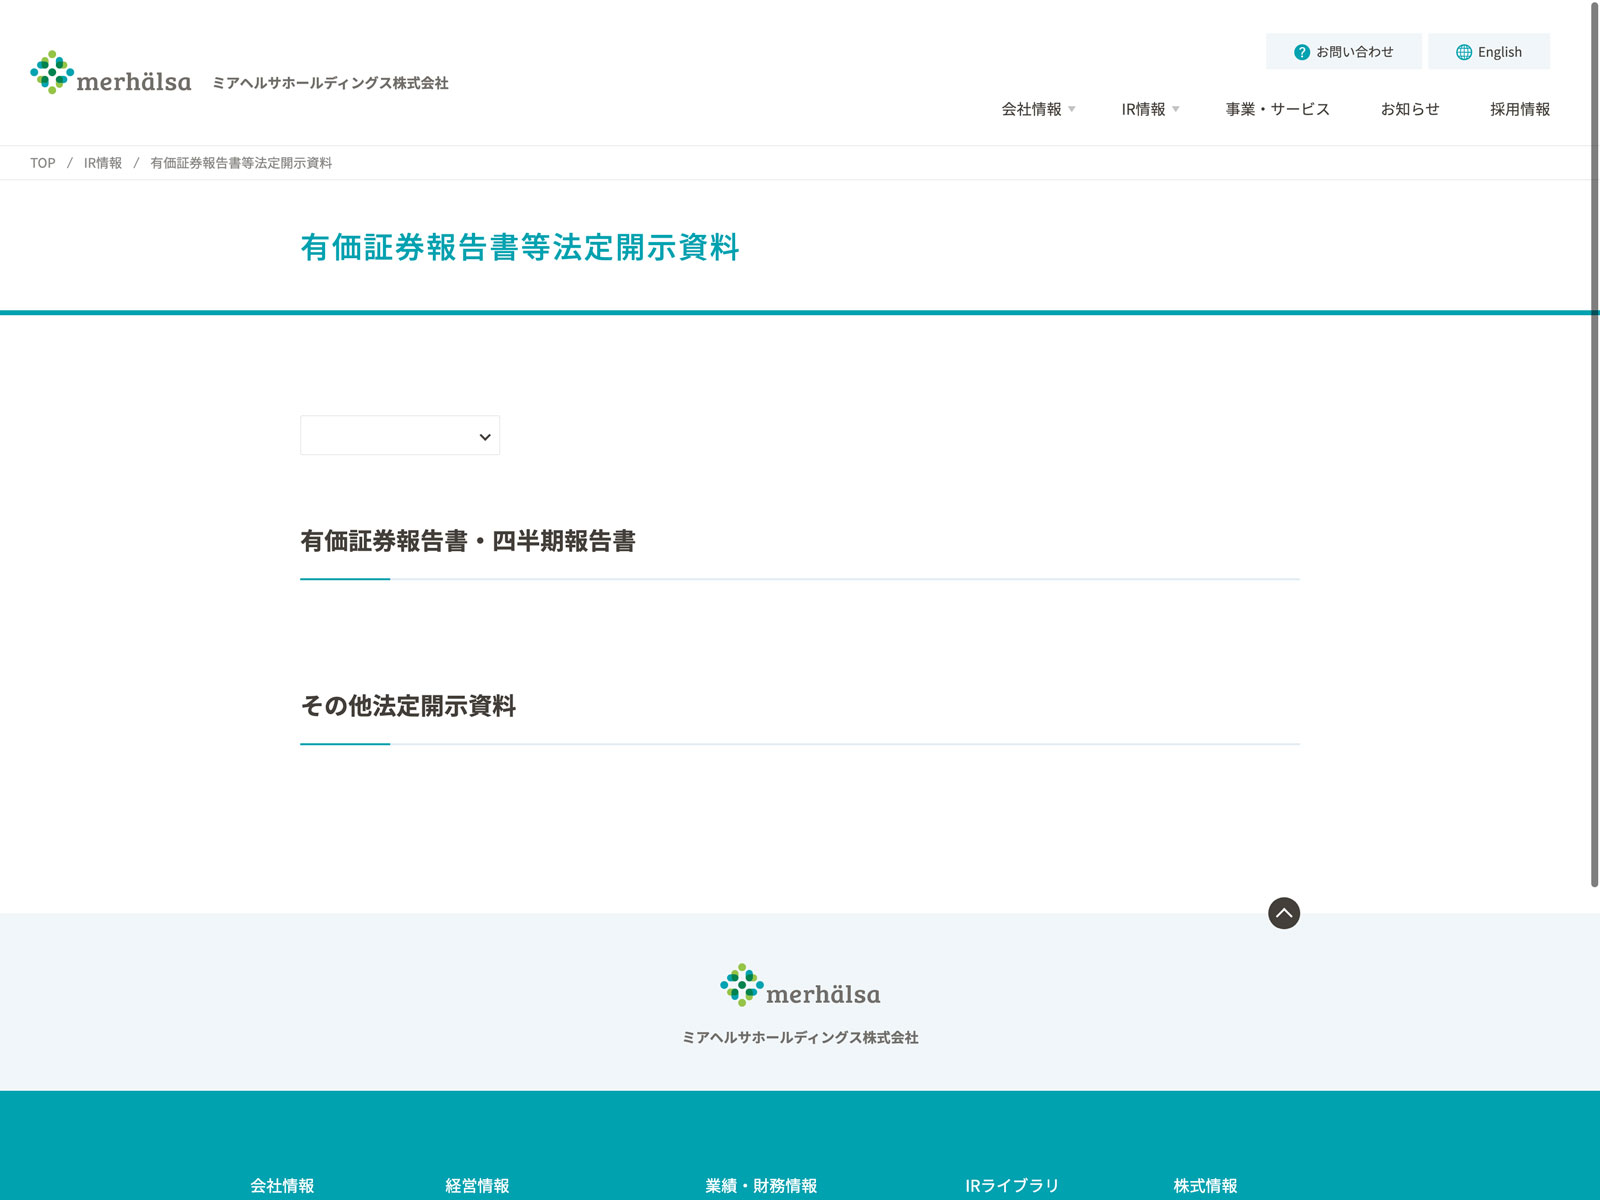Click TOP in the breadcrumb

(x=42, y=163)
